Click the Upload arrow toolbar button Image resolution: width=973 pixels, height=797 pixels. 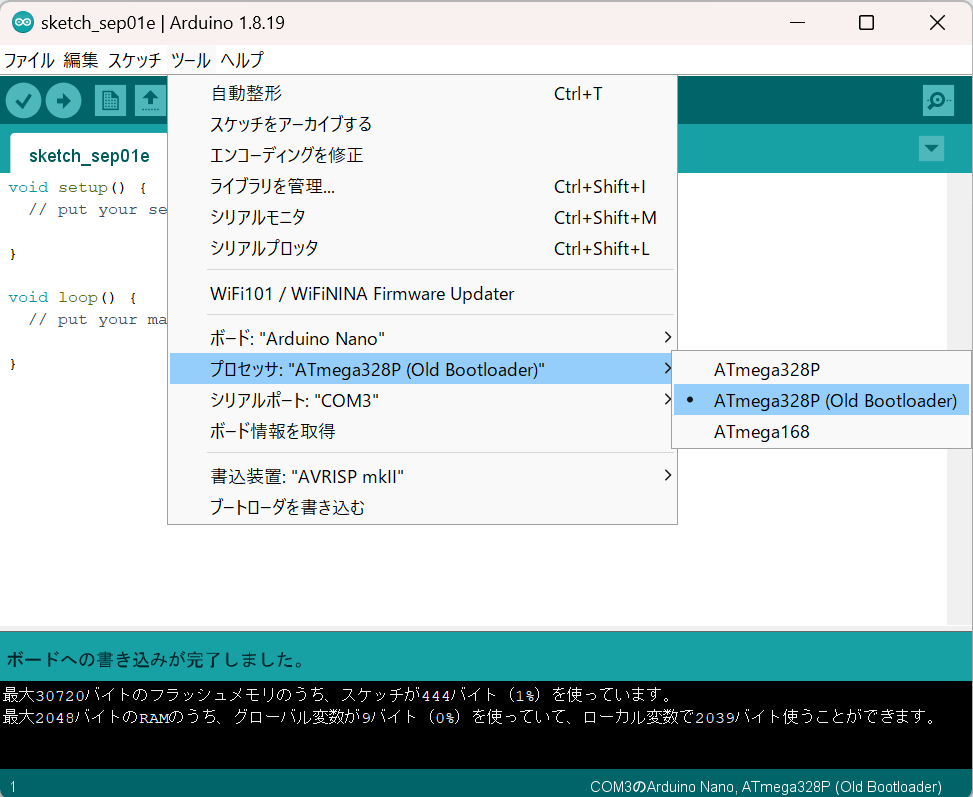[x=63, y=101]
